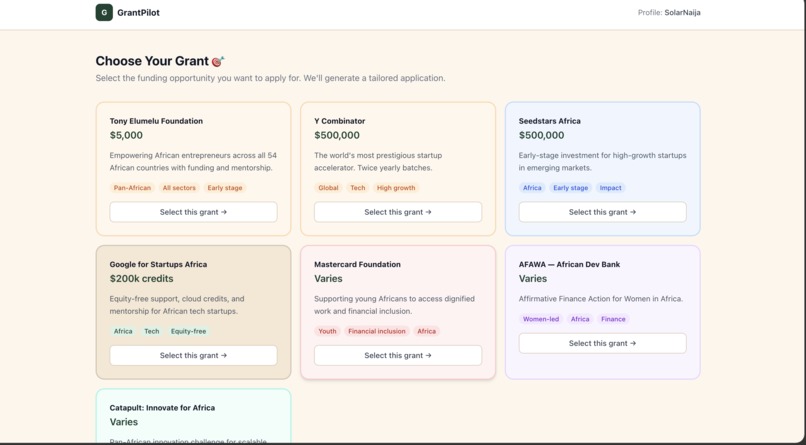Click the Africa tag on AFAWA card
This screenshot has height=445, width=806.
tap(580, 319)
